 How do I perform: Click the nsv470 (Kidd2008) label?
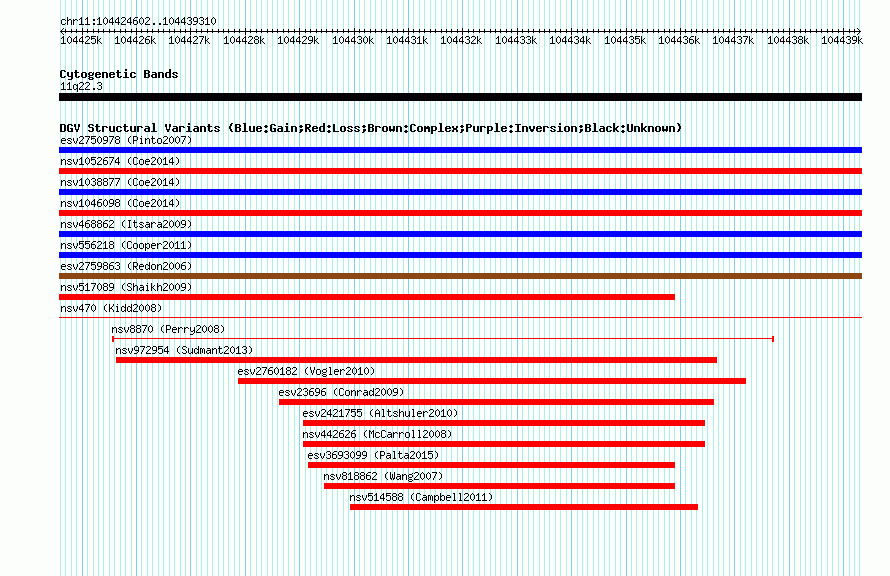[x=111, y=308]
